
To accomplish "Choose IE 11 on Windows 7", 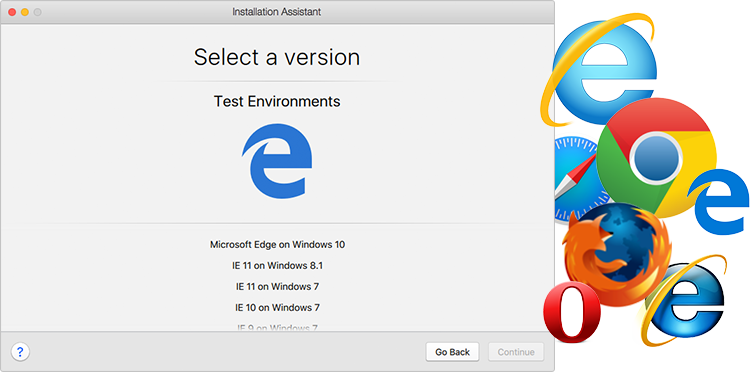I will (x=277, y=286).
